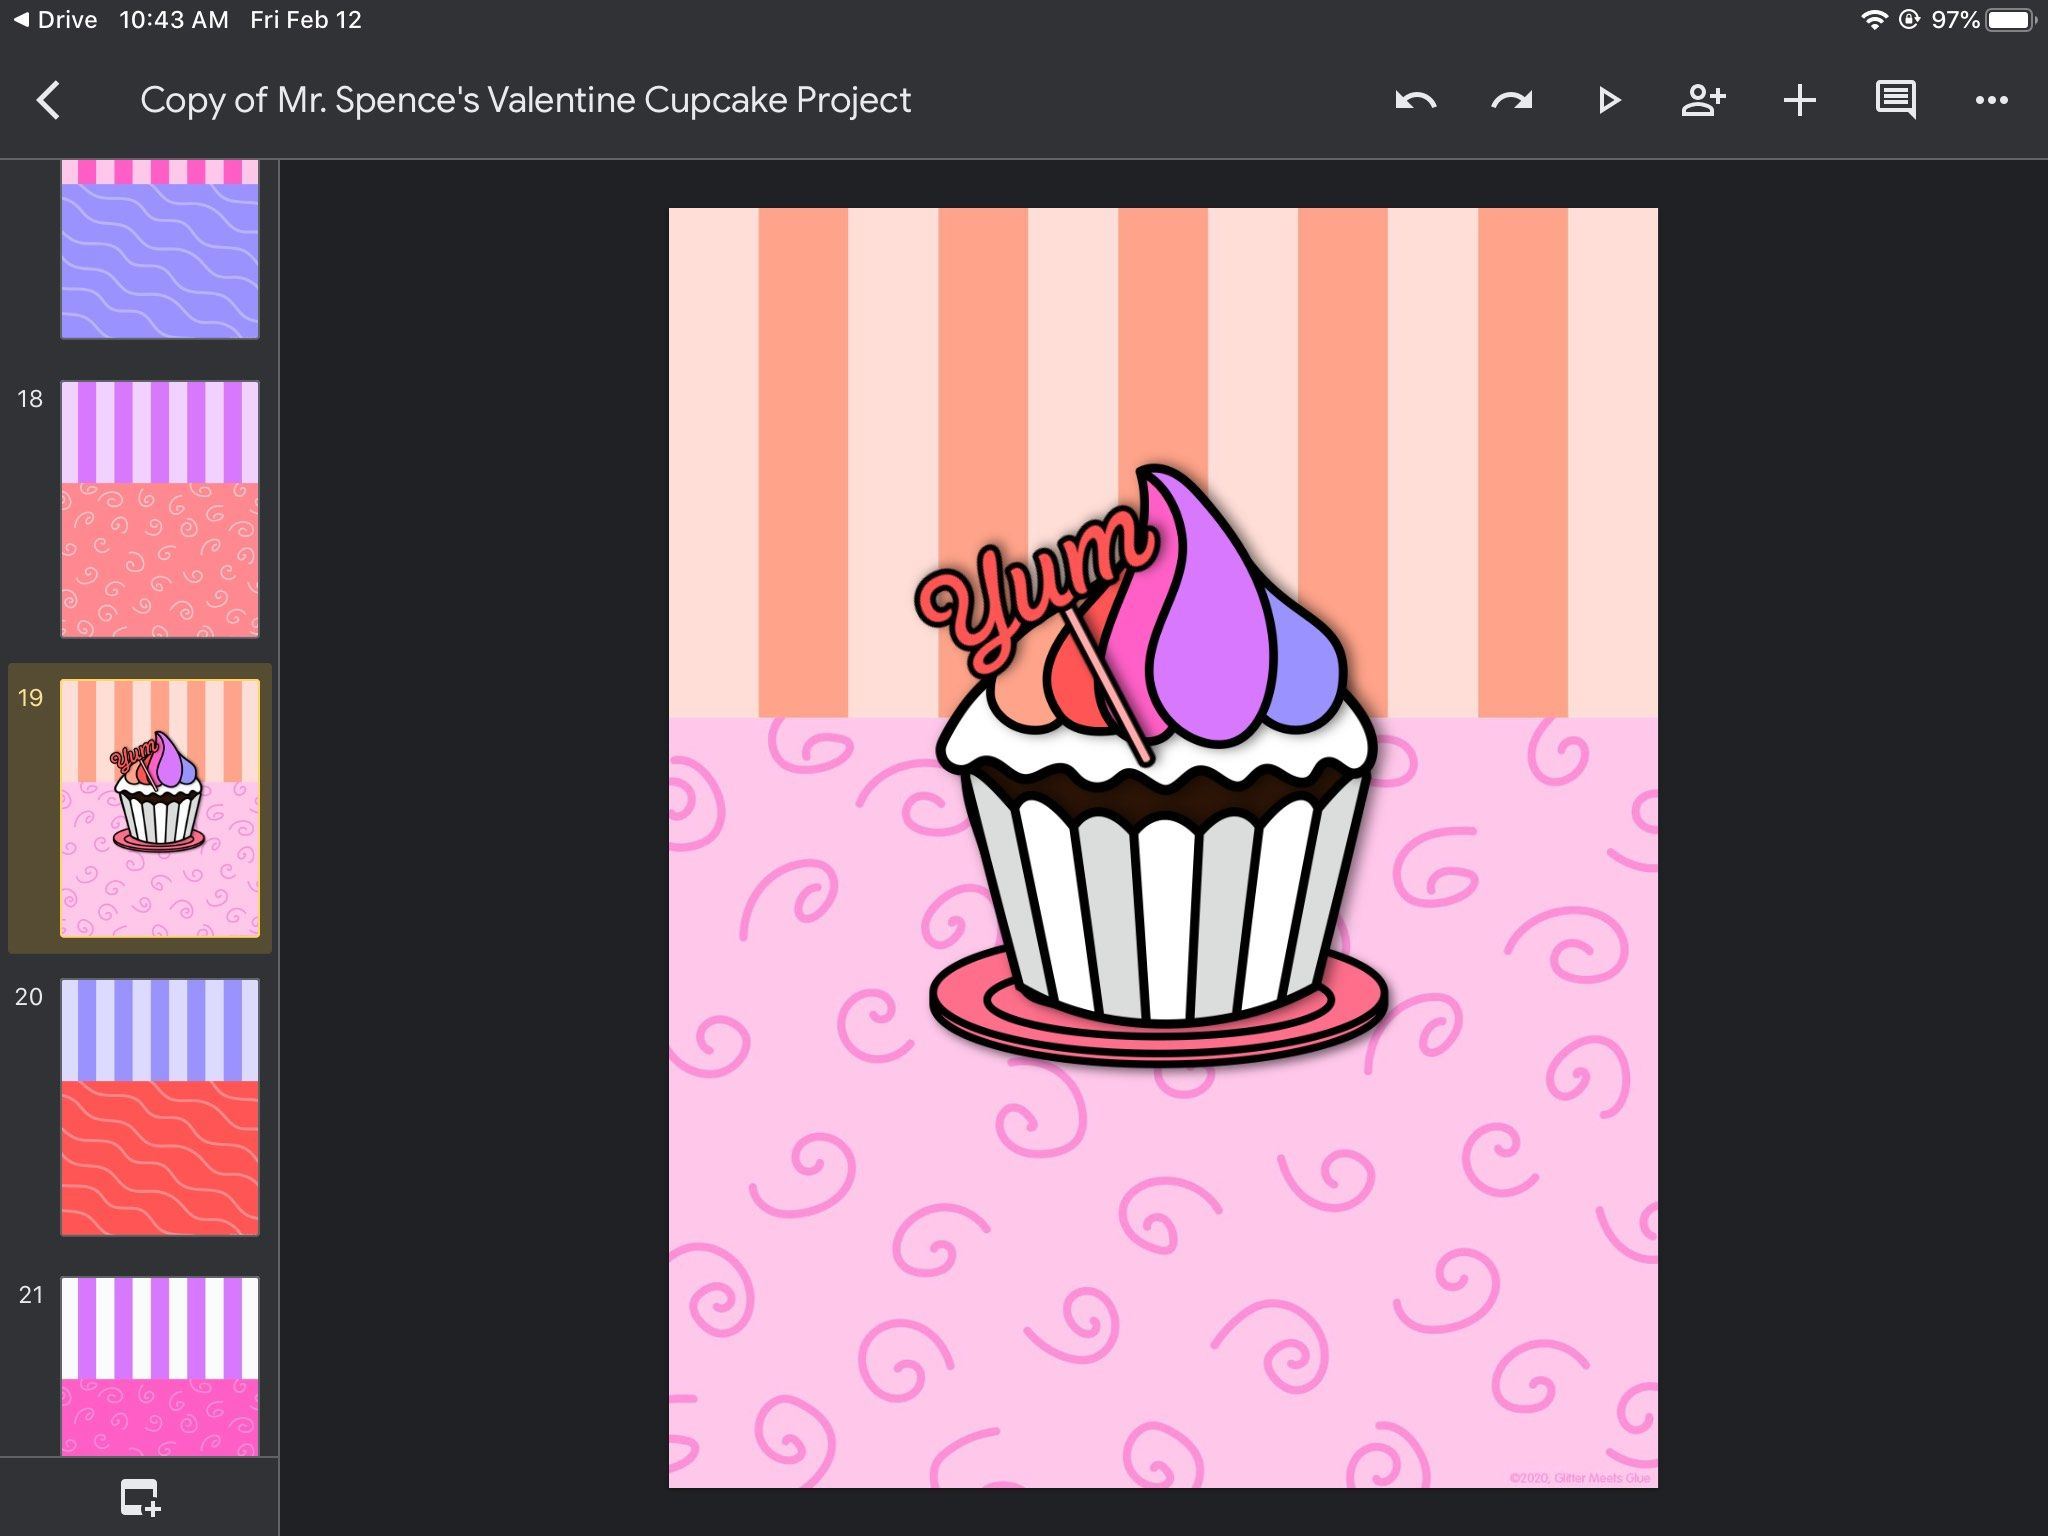This screenshot has height=1536, width=2048.
Task: Select slide 20 thumbnail
Action: click(x=160, y=1107)
